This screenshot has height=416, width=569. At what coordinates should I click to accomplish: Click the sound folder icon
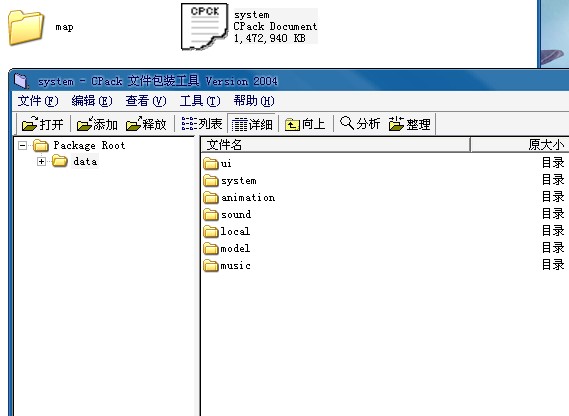[x=211, y=215]
